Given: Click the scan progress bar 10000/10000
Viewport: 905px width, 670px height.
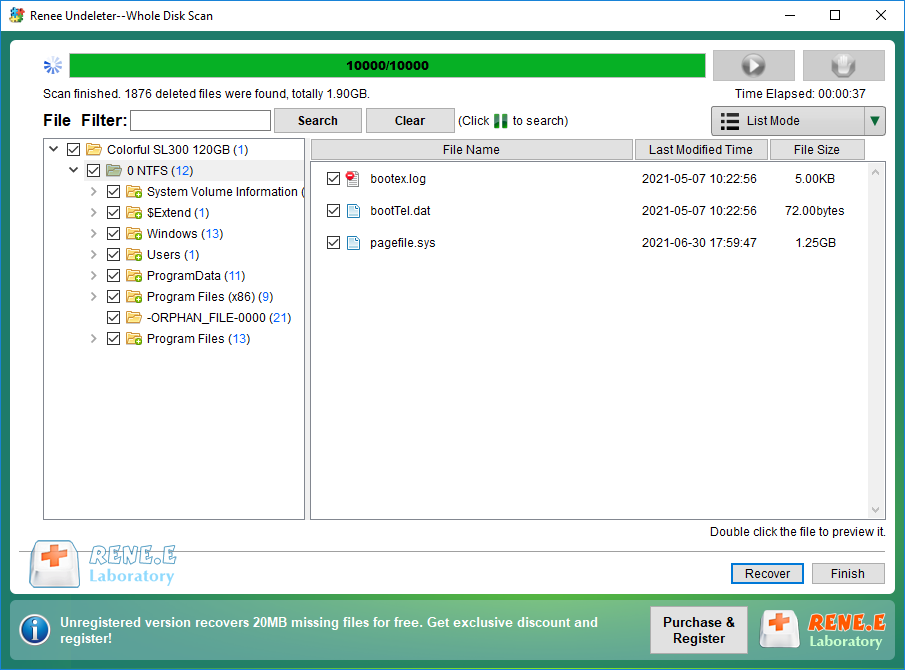Looking at the screenshot, I should pos(387,65).
